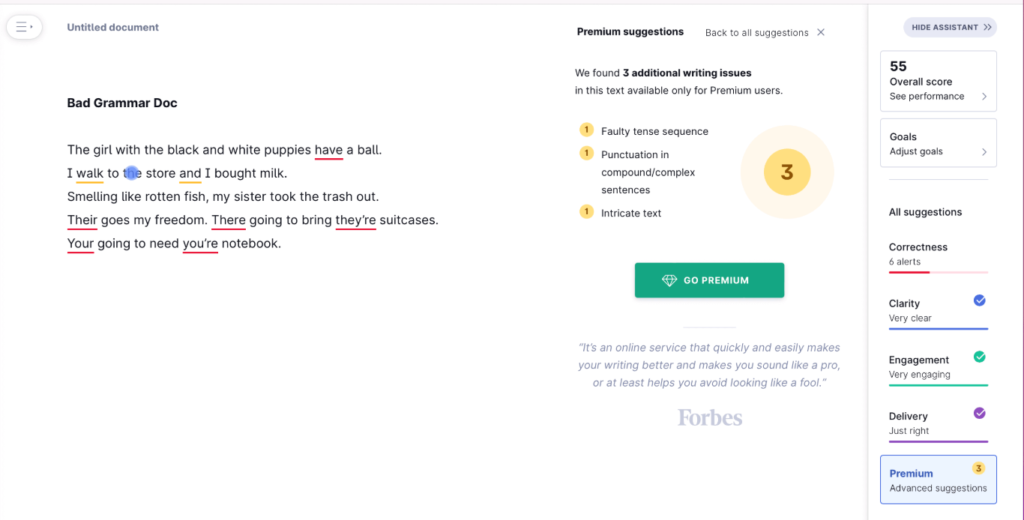Screen dimensions: 1024x520
Task: Open the hamburger menu icon
Action: 24,27
